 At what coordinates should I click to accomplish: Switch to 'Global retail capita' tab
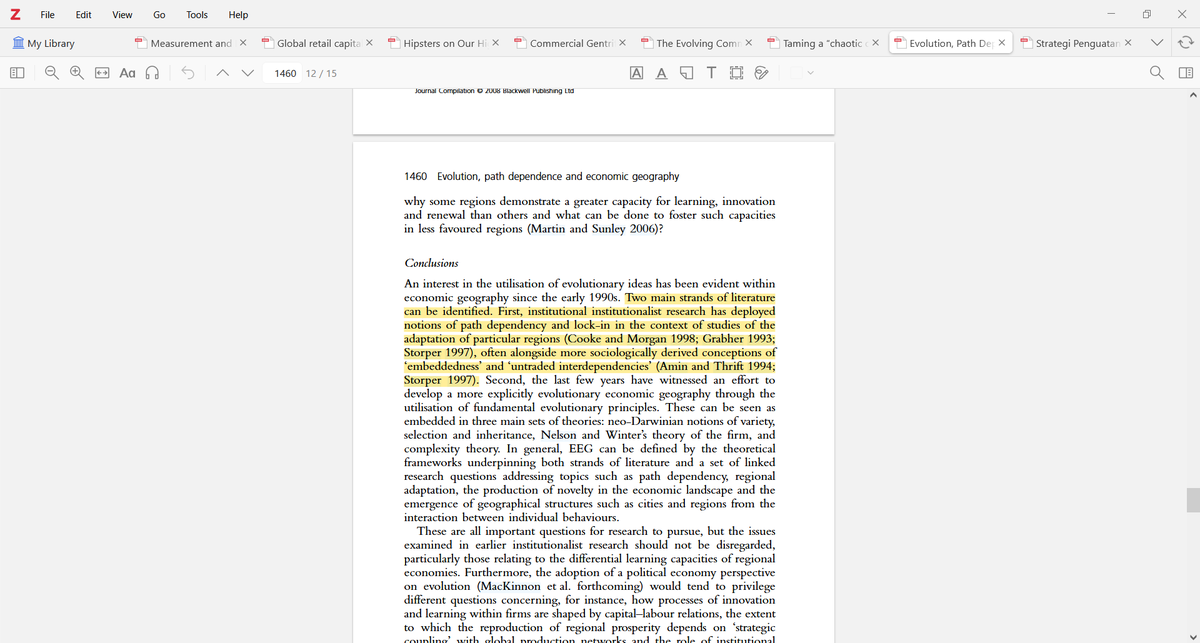tap(317, 43)
